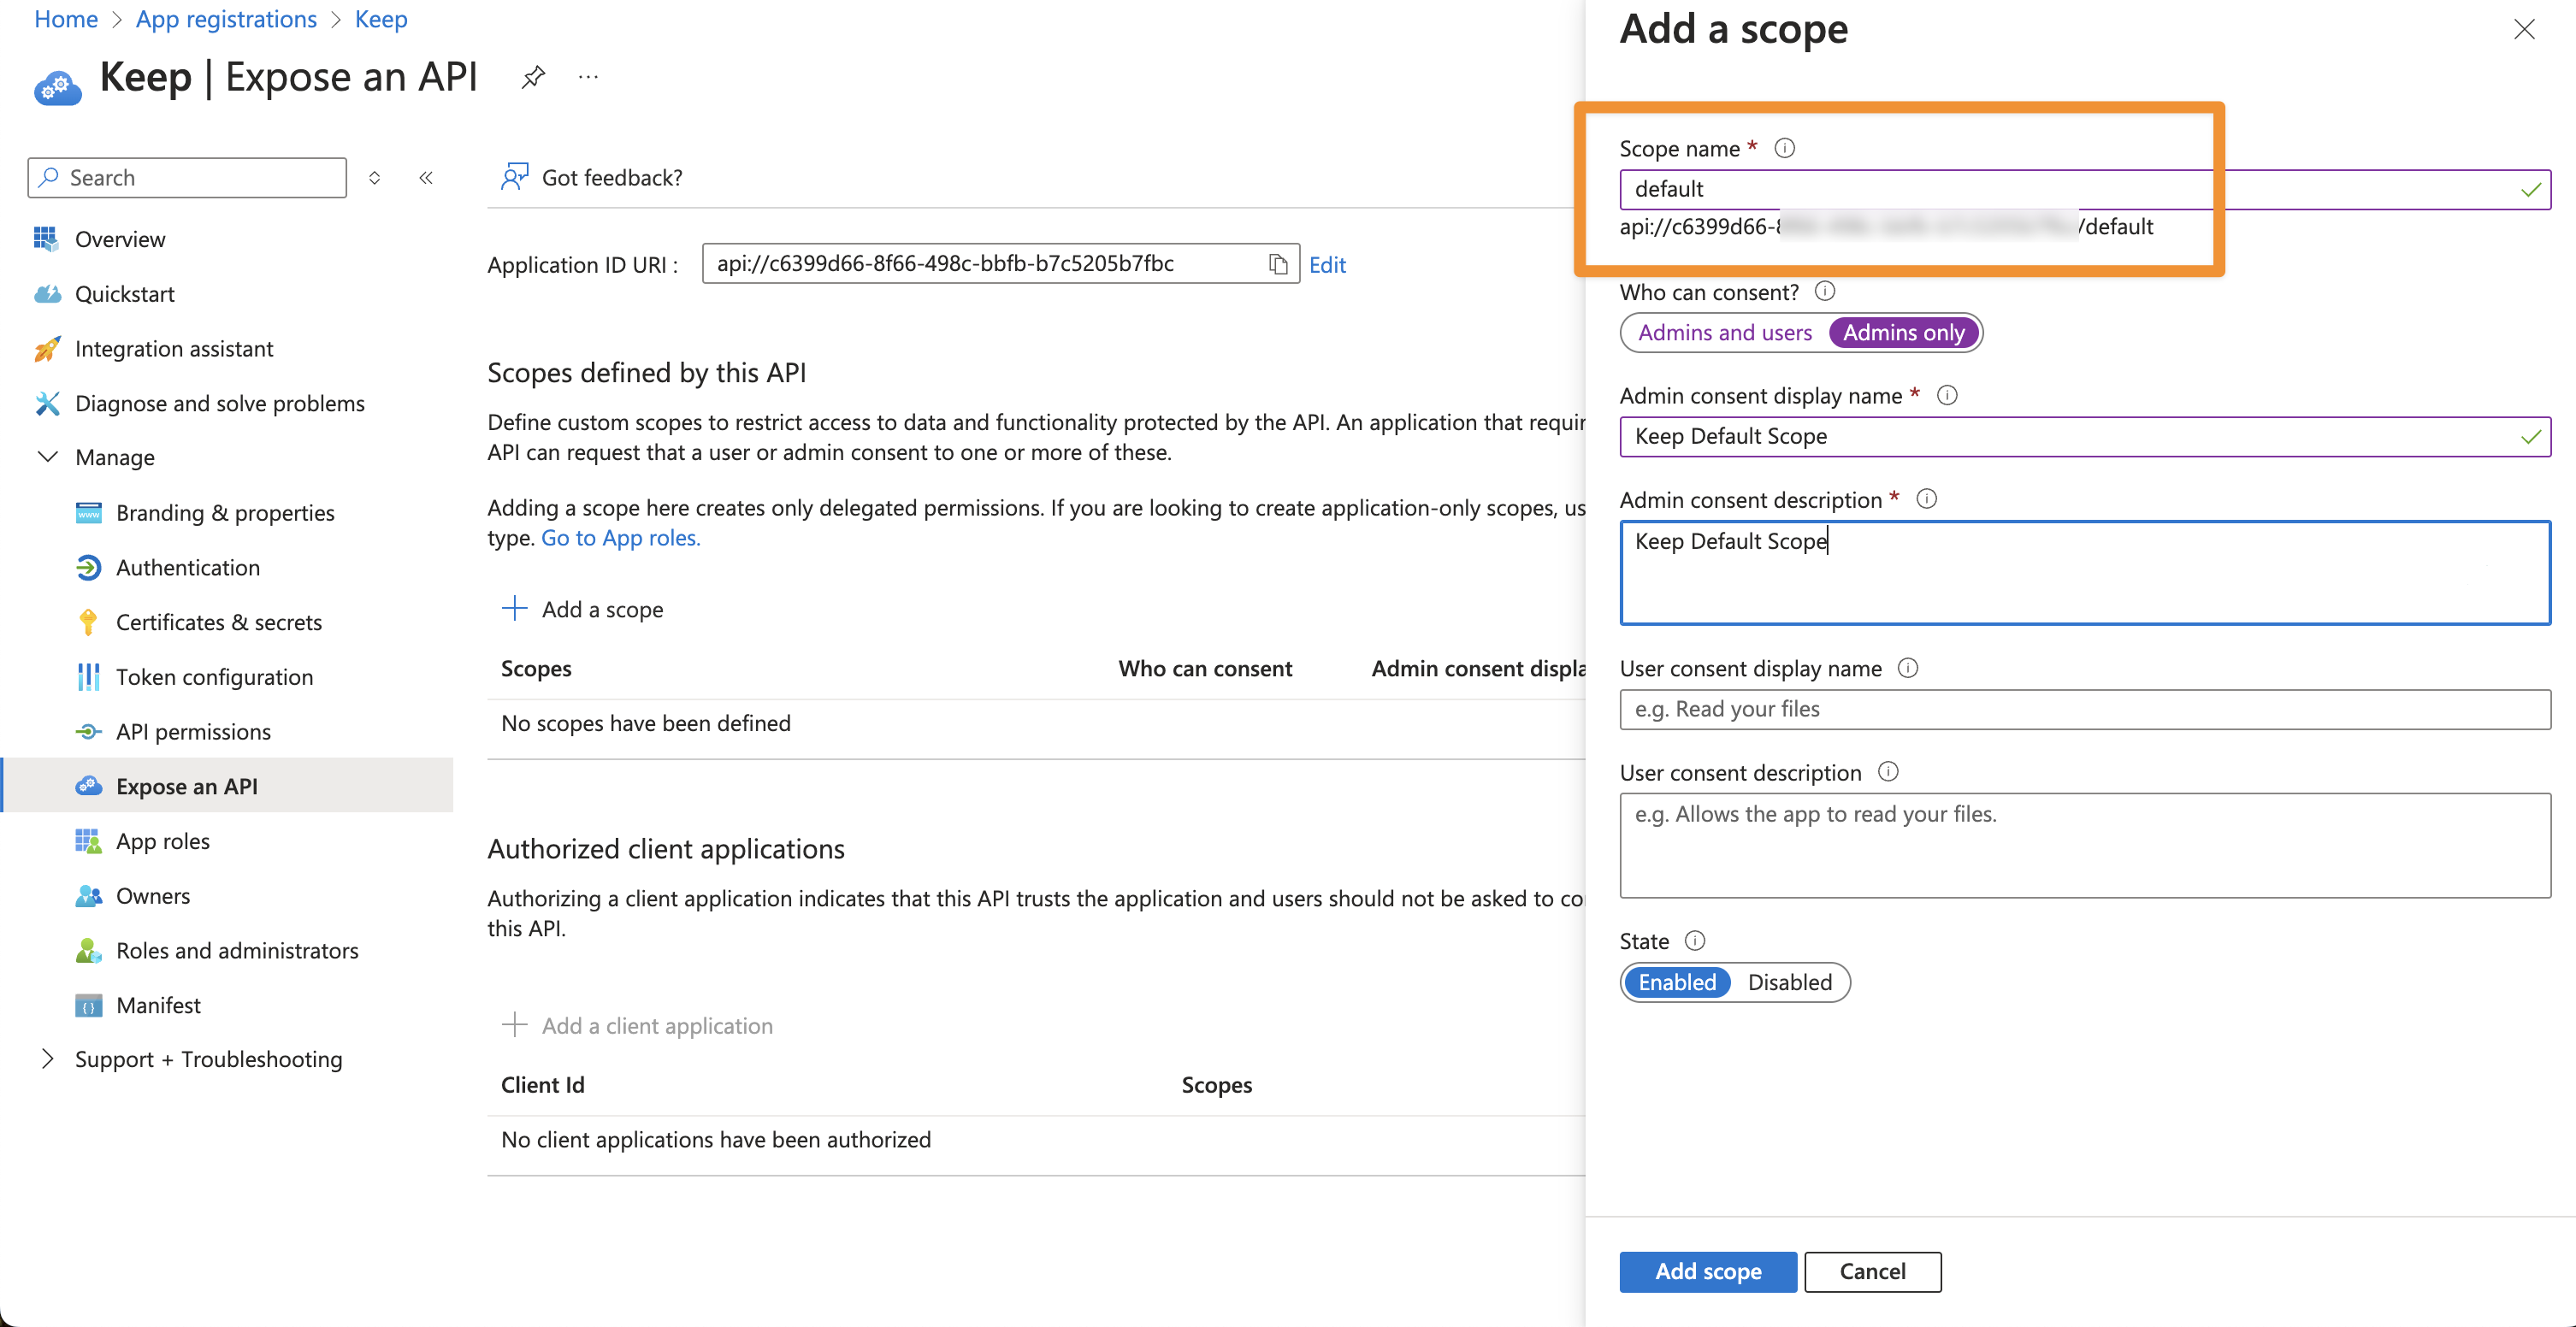This screenshot has width=2576, height=1327.
Task: Focus Admin consent description text area
Action: pos(2085,572)
